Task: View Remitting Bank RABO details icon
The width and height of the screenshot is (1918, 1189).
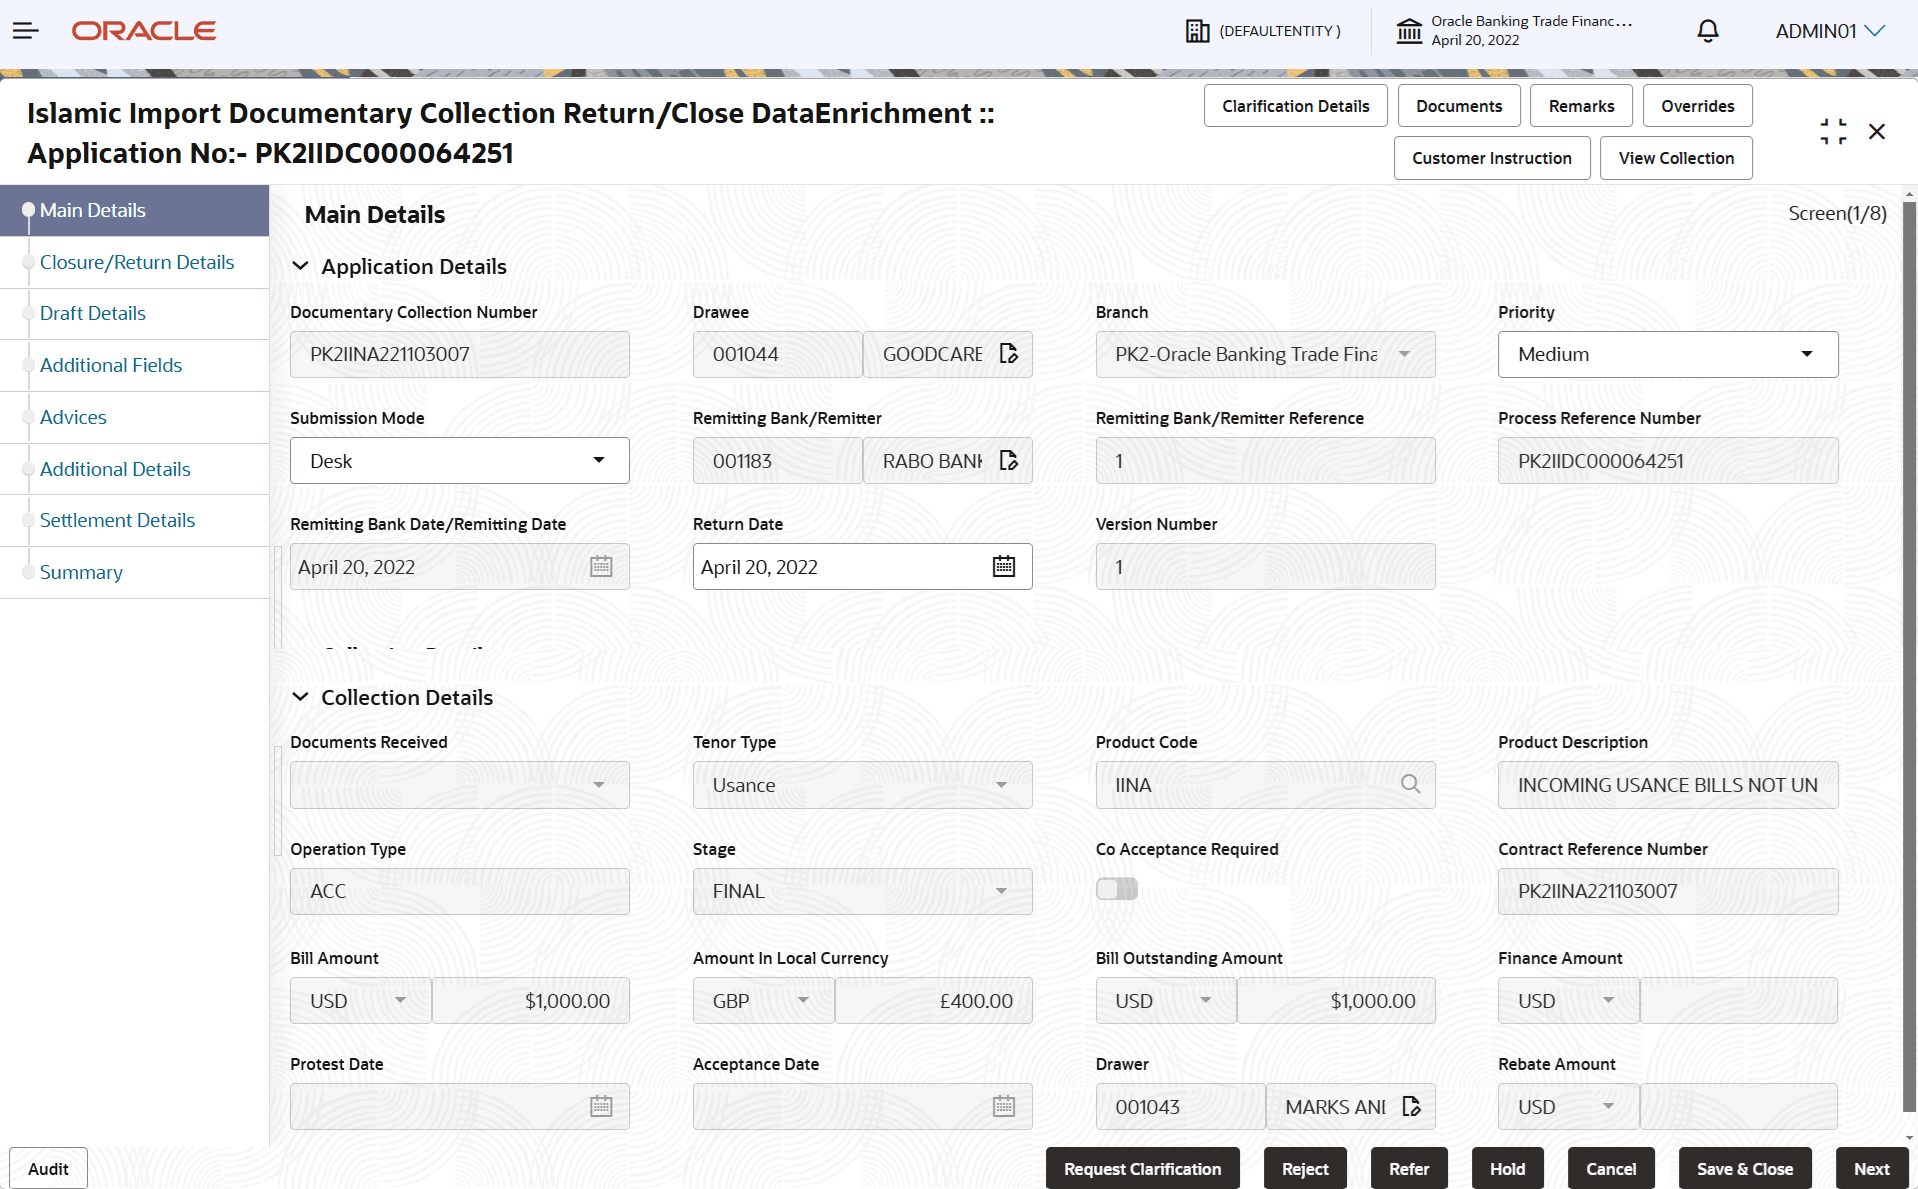Action: coord(1009,461)
